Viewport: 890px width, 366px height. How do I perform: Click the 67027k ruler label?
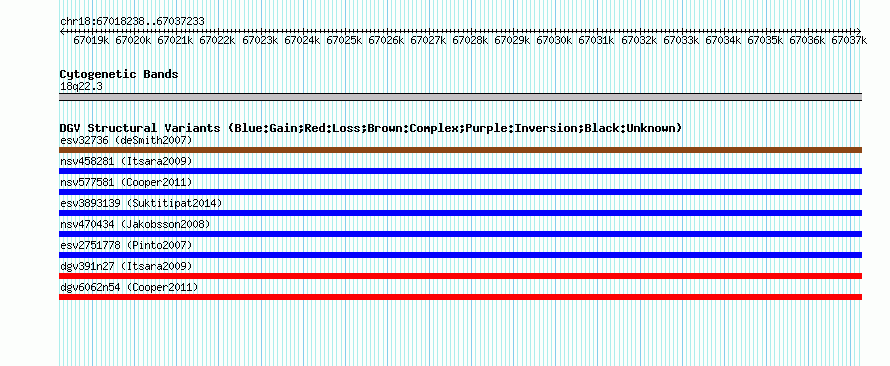point(428,40)
